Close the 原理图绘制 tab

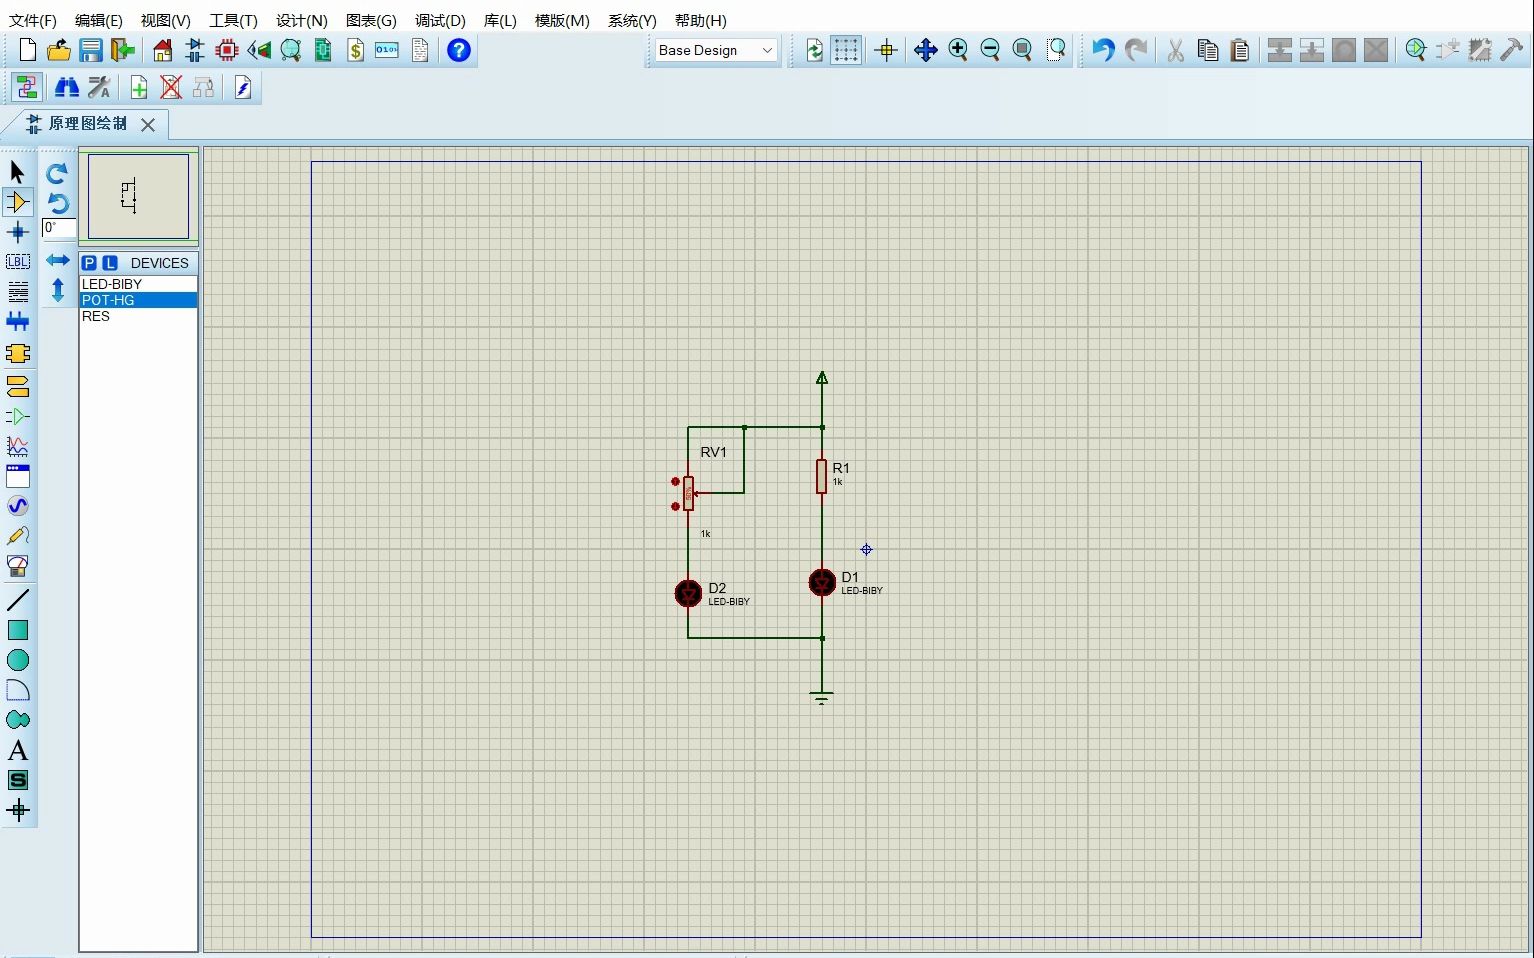tap(148, 124)
